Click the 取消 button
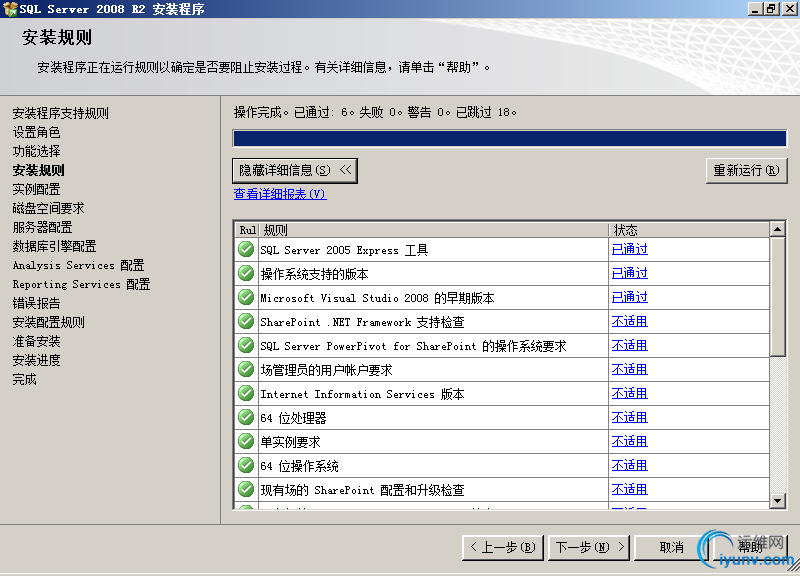 (x=671, y=547)
